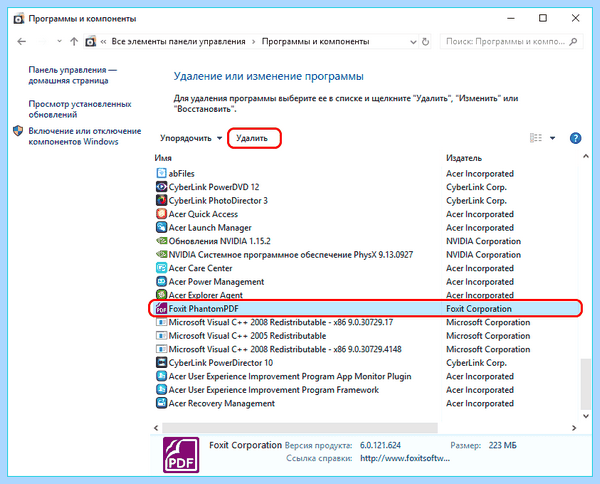Select Acer Care Center row text

coord(200,268)
